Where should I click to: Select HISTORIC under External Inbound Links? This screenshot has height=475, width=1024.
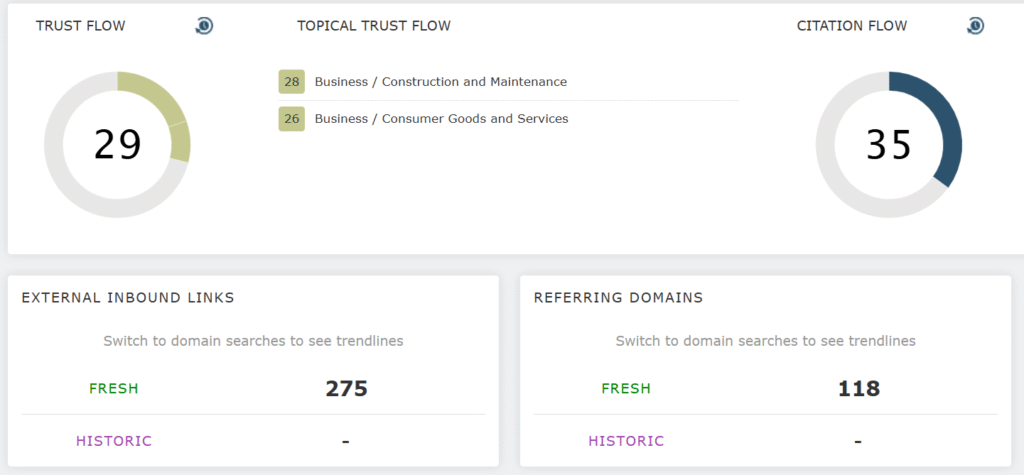[114, 441]
